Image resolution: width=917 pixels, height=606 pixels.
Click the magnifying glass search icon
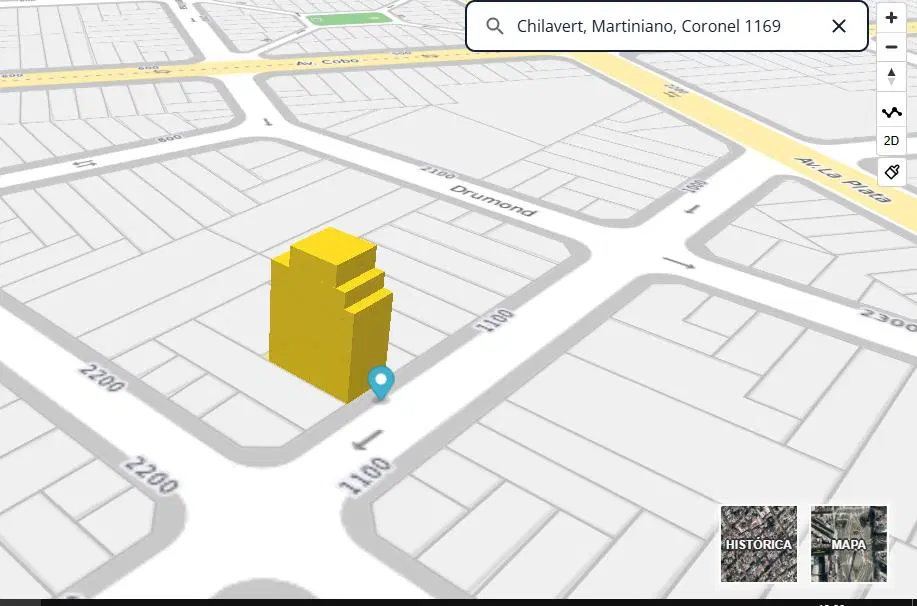[x=495, y=26]
